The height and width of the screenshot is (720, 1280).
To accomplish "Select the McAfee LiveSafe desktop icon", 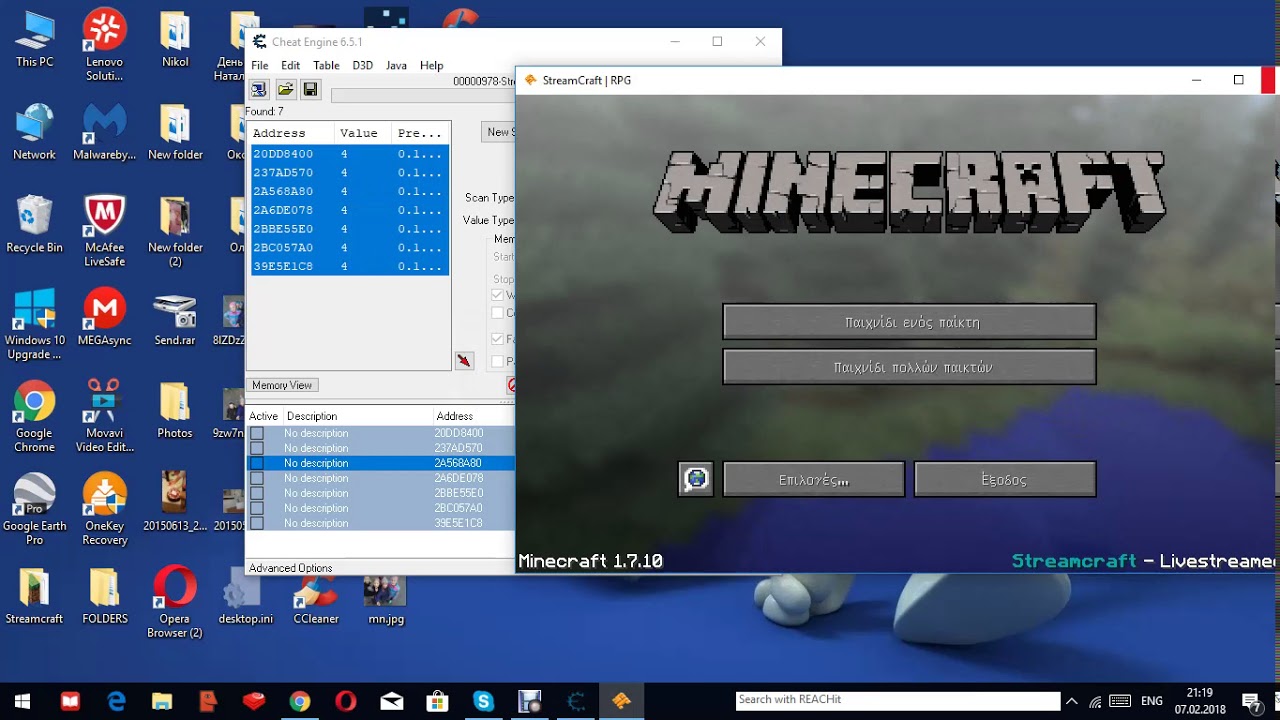I will (x=104, y=231).
